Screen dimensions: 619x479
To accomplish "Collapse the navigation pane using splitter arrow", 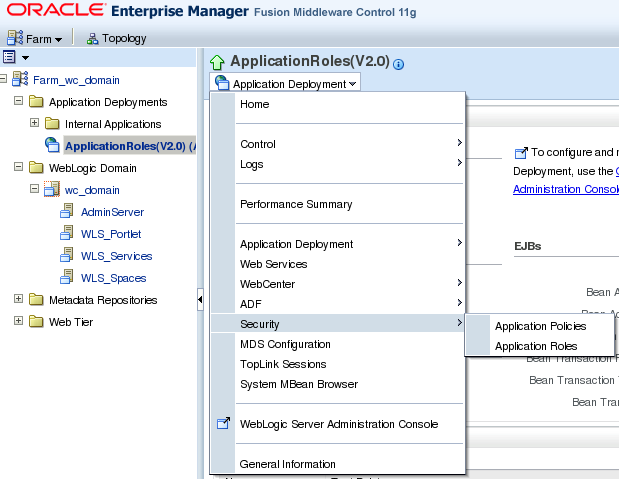I will [200, 299].
